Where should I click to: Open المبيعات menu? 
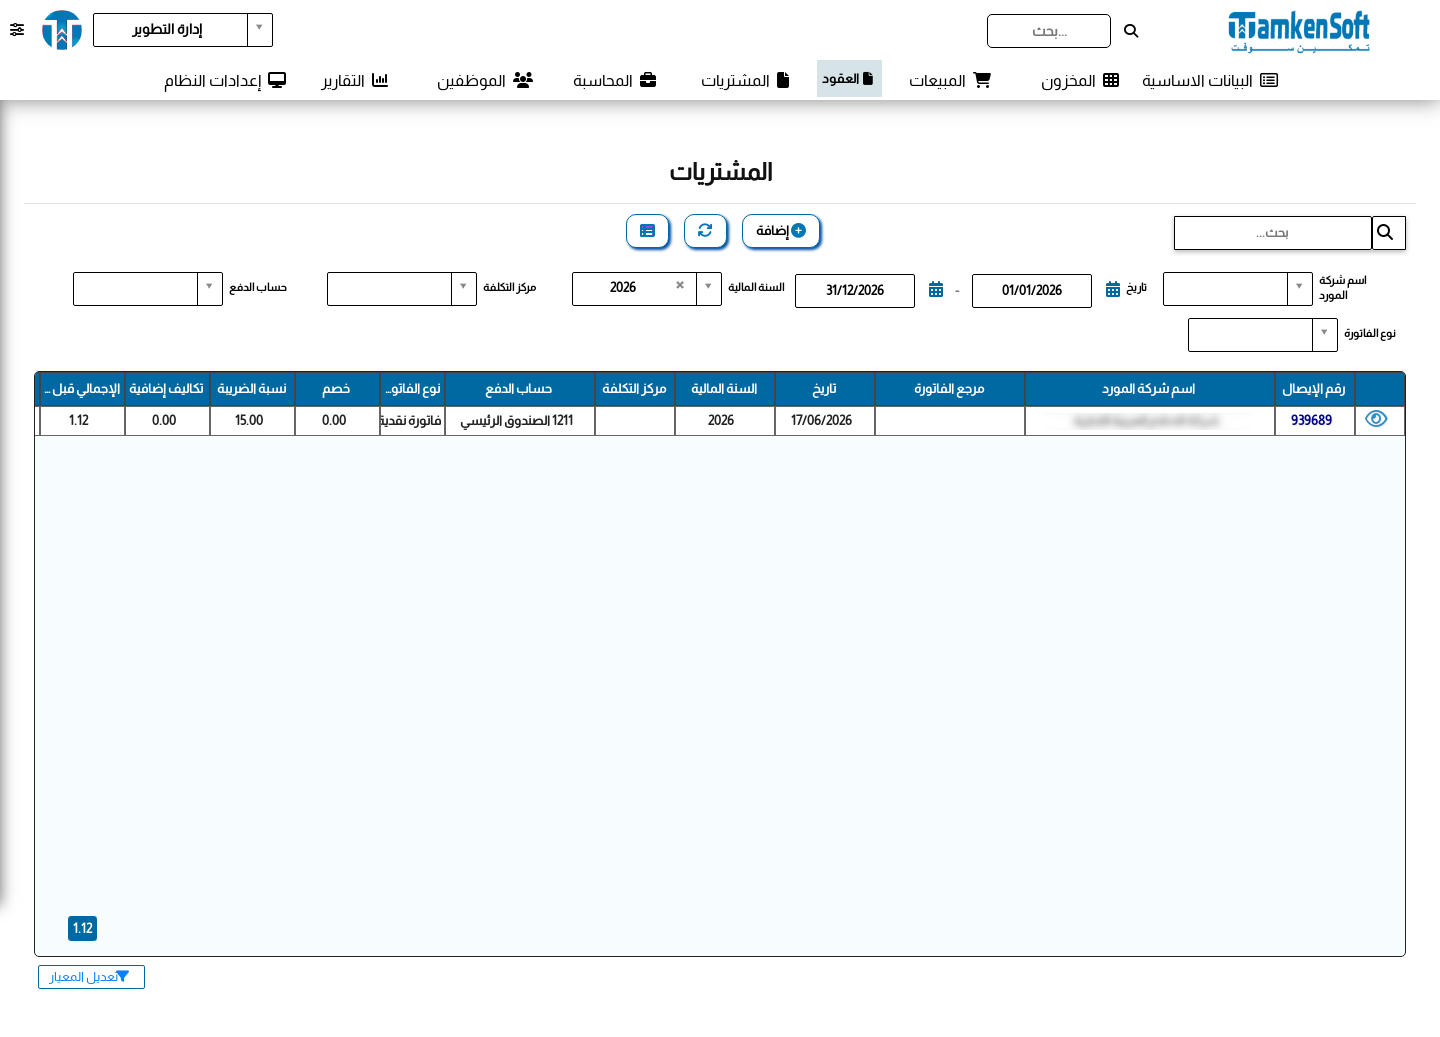(x=950, y=81)
